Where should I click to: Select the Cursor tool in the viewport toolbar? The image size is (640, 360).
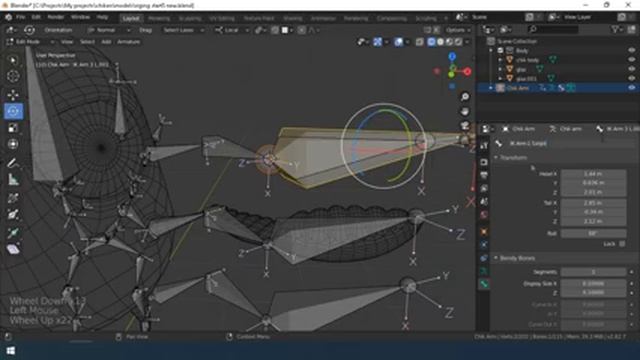13,76
